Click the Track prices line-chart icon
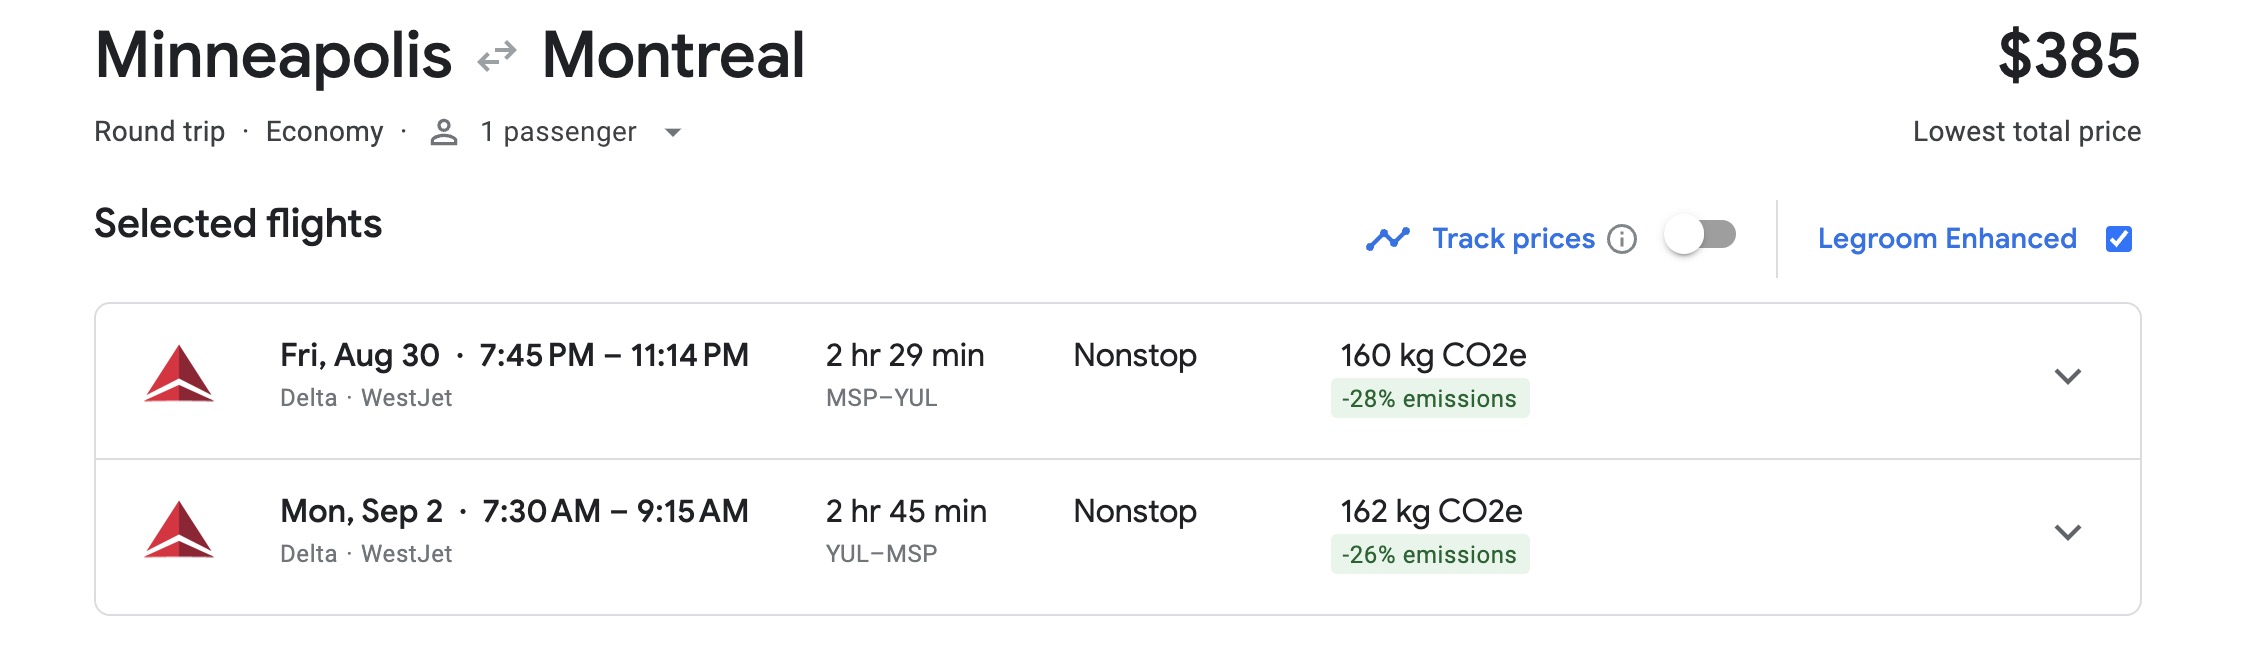The width and height of the screenshot is (2246, 664). click(1387, 237)
